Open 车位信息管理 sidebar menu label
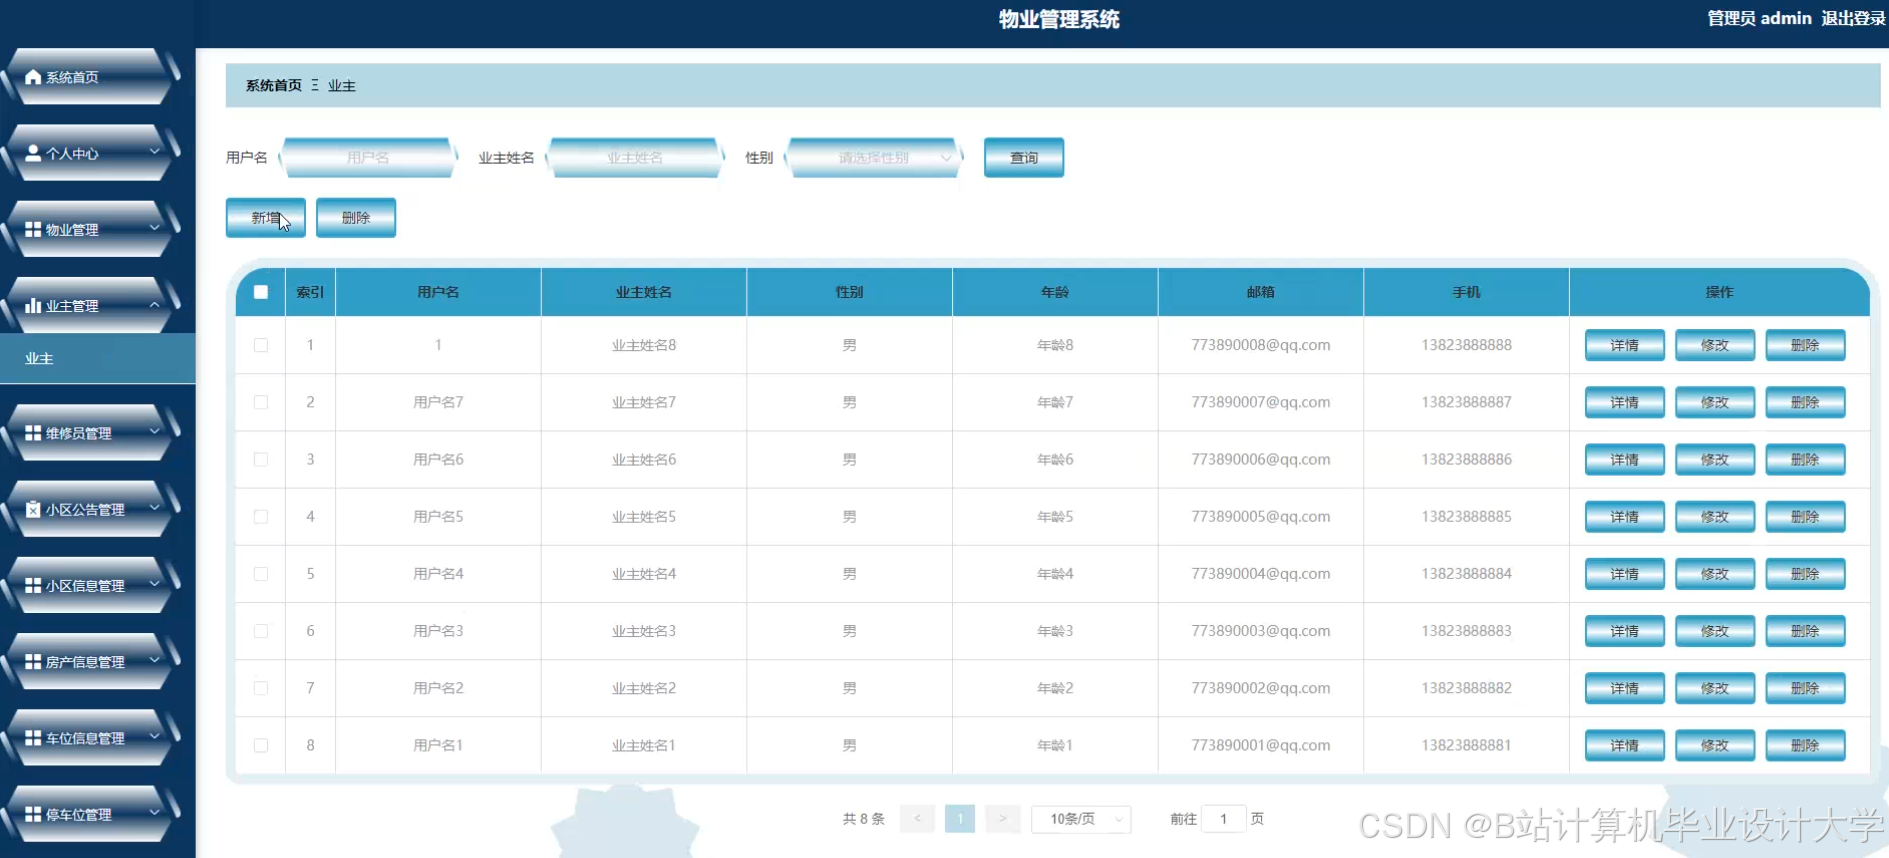Screen dimensions: 1889x858 [x=85, y=739]
